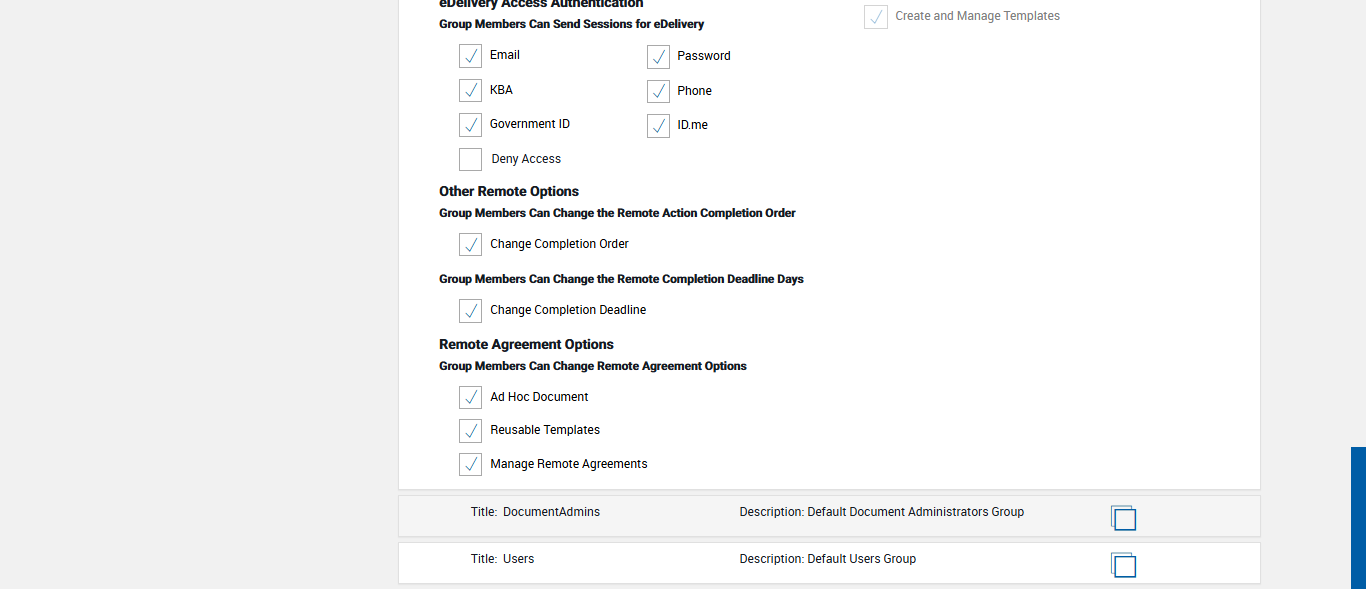Uncheck Change Completion Deadline option

click(x=470, y=311)
